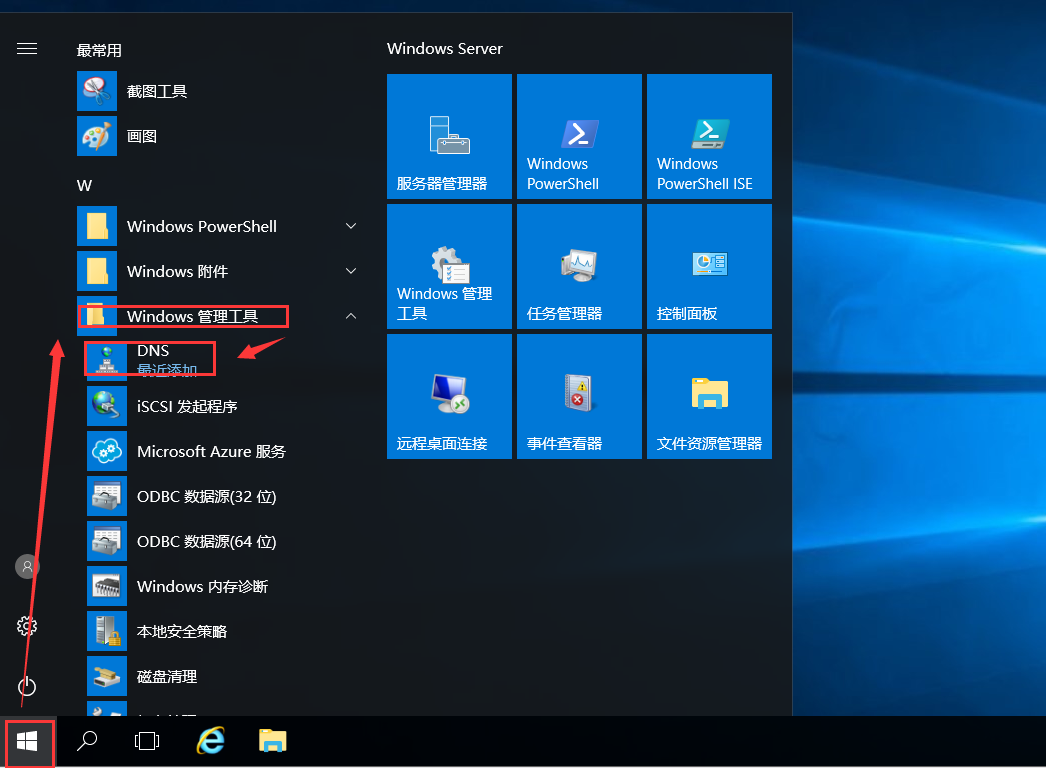
Task: Launch the Windows PowerShell ISE tile
Action: pyautogui.click(x=709, y=136)
